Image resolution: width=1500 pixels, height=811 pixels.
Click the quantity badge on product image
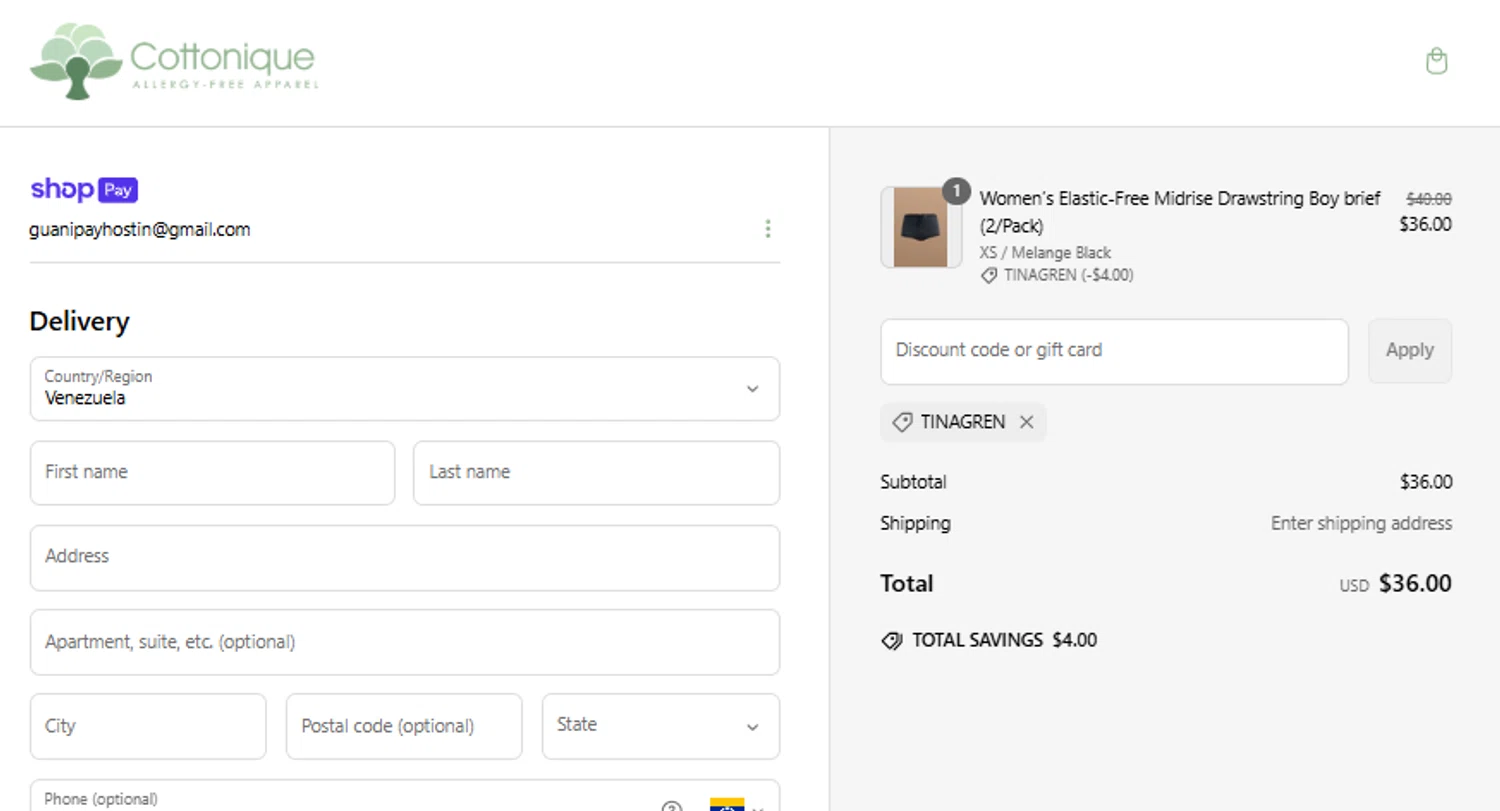956,191
